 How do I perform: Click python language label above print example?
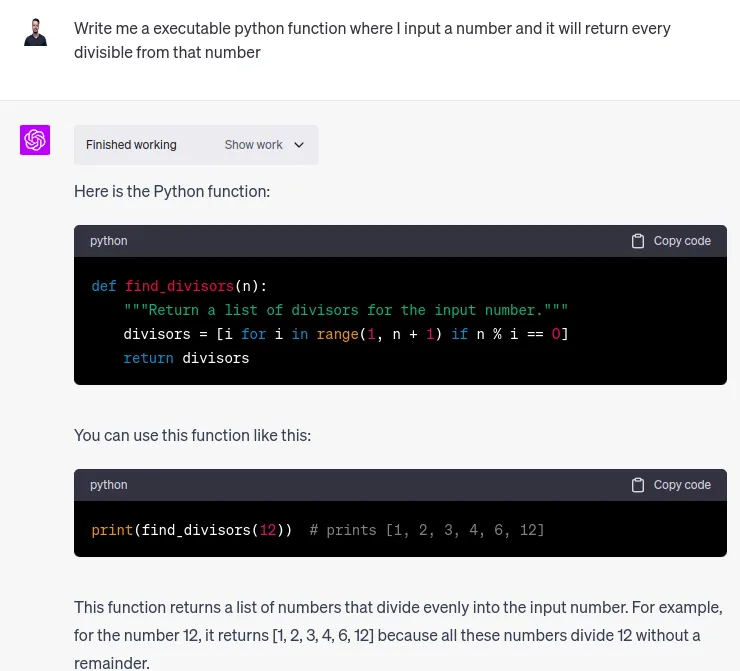pyautogui.click(x=109, y=485)
